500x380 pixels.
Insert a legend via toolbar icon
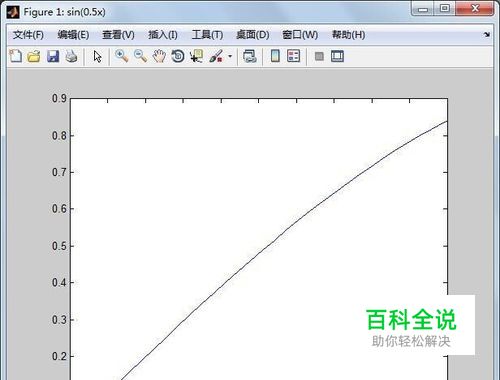[294, 56]
